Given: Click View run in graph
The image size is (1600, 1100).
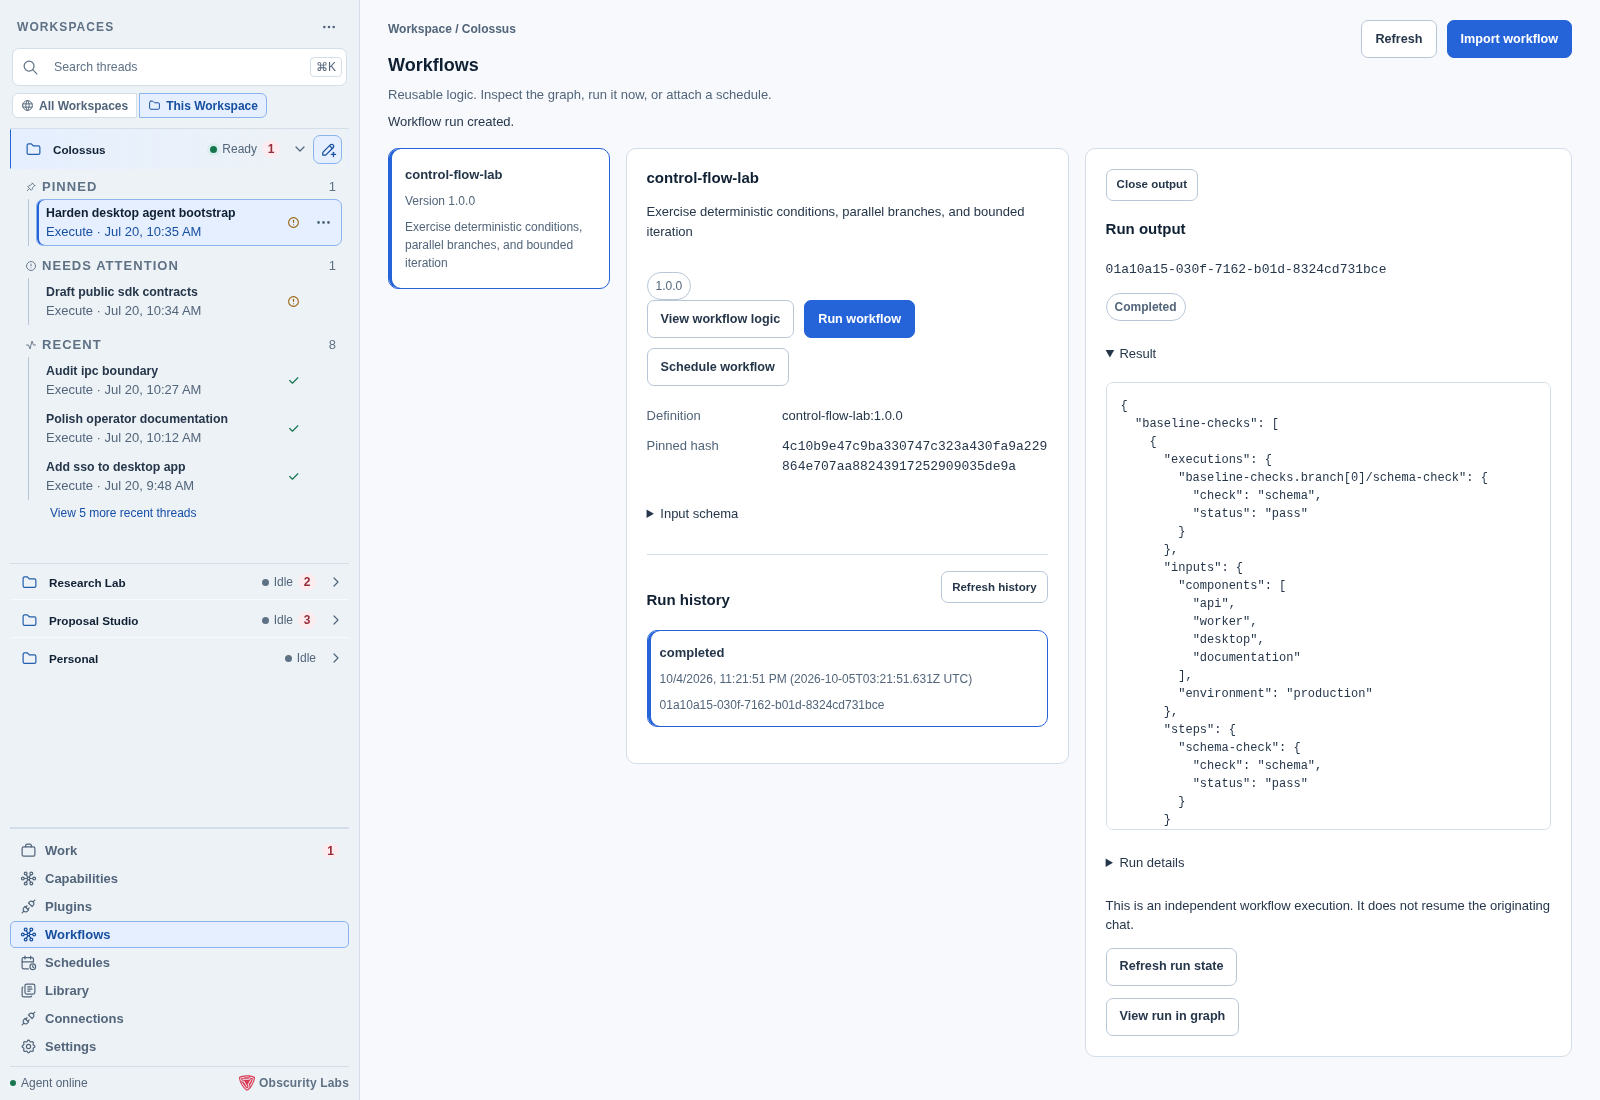Looking at the screenshot, I should [1172, 1017].
